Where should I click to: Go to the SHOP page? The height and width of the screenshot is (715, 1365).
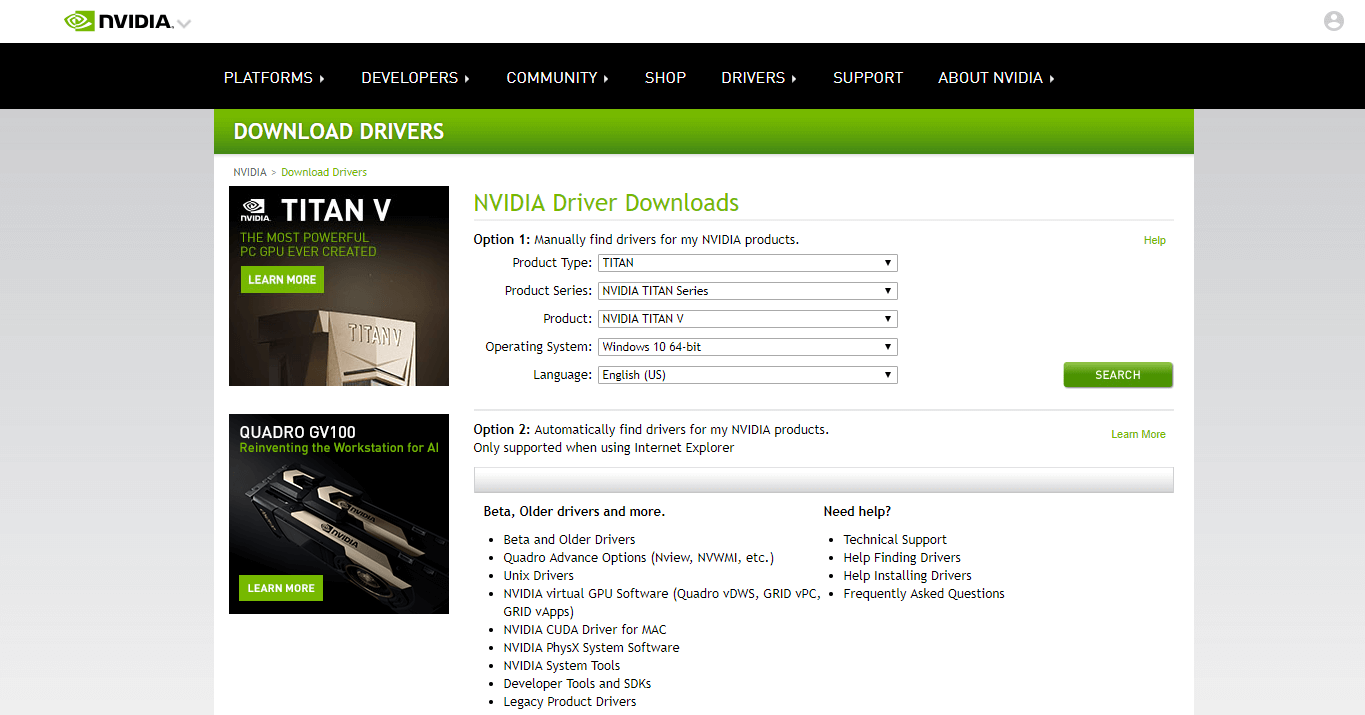(x=665, y=77)
